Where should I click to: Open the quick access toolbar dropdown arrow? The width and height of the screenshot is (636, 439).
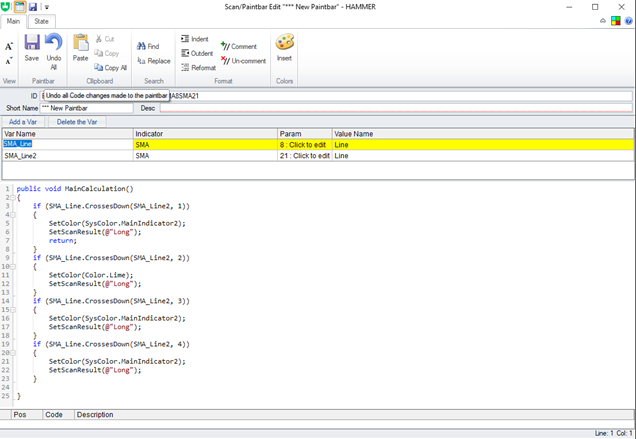47,7
